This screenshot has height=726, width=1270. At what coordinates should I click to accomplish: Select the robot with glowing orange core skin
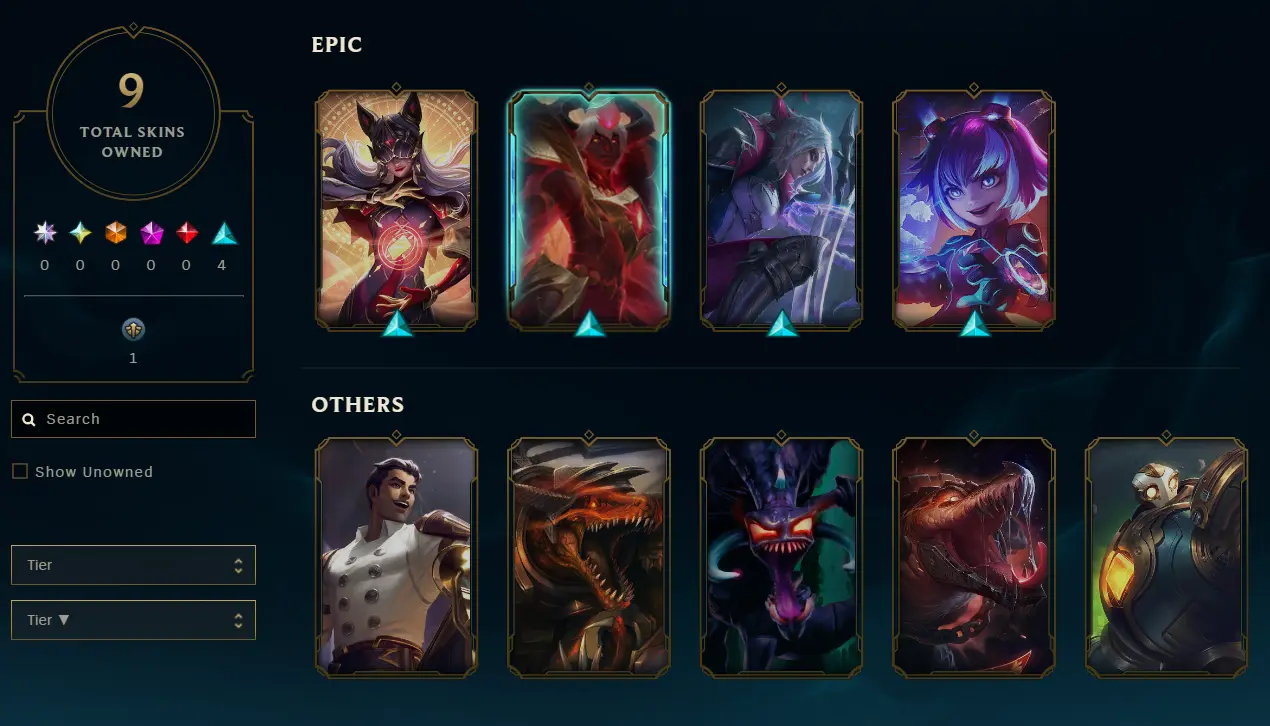1166,556
